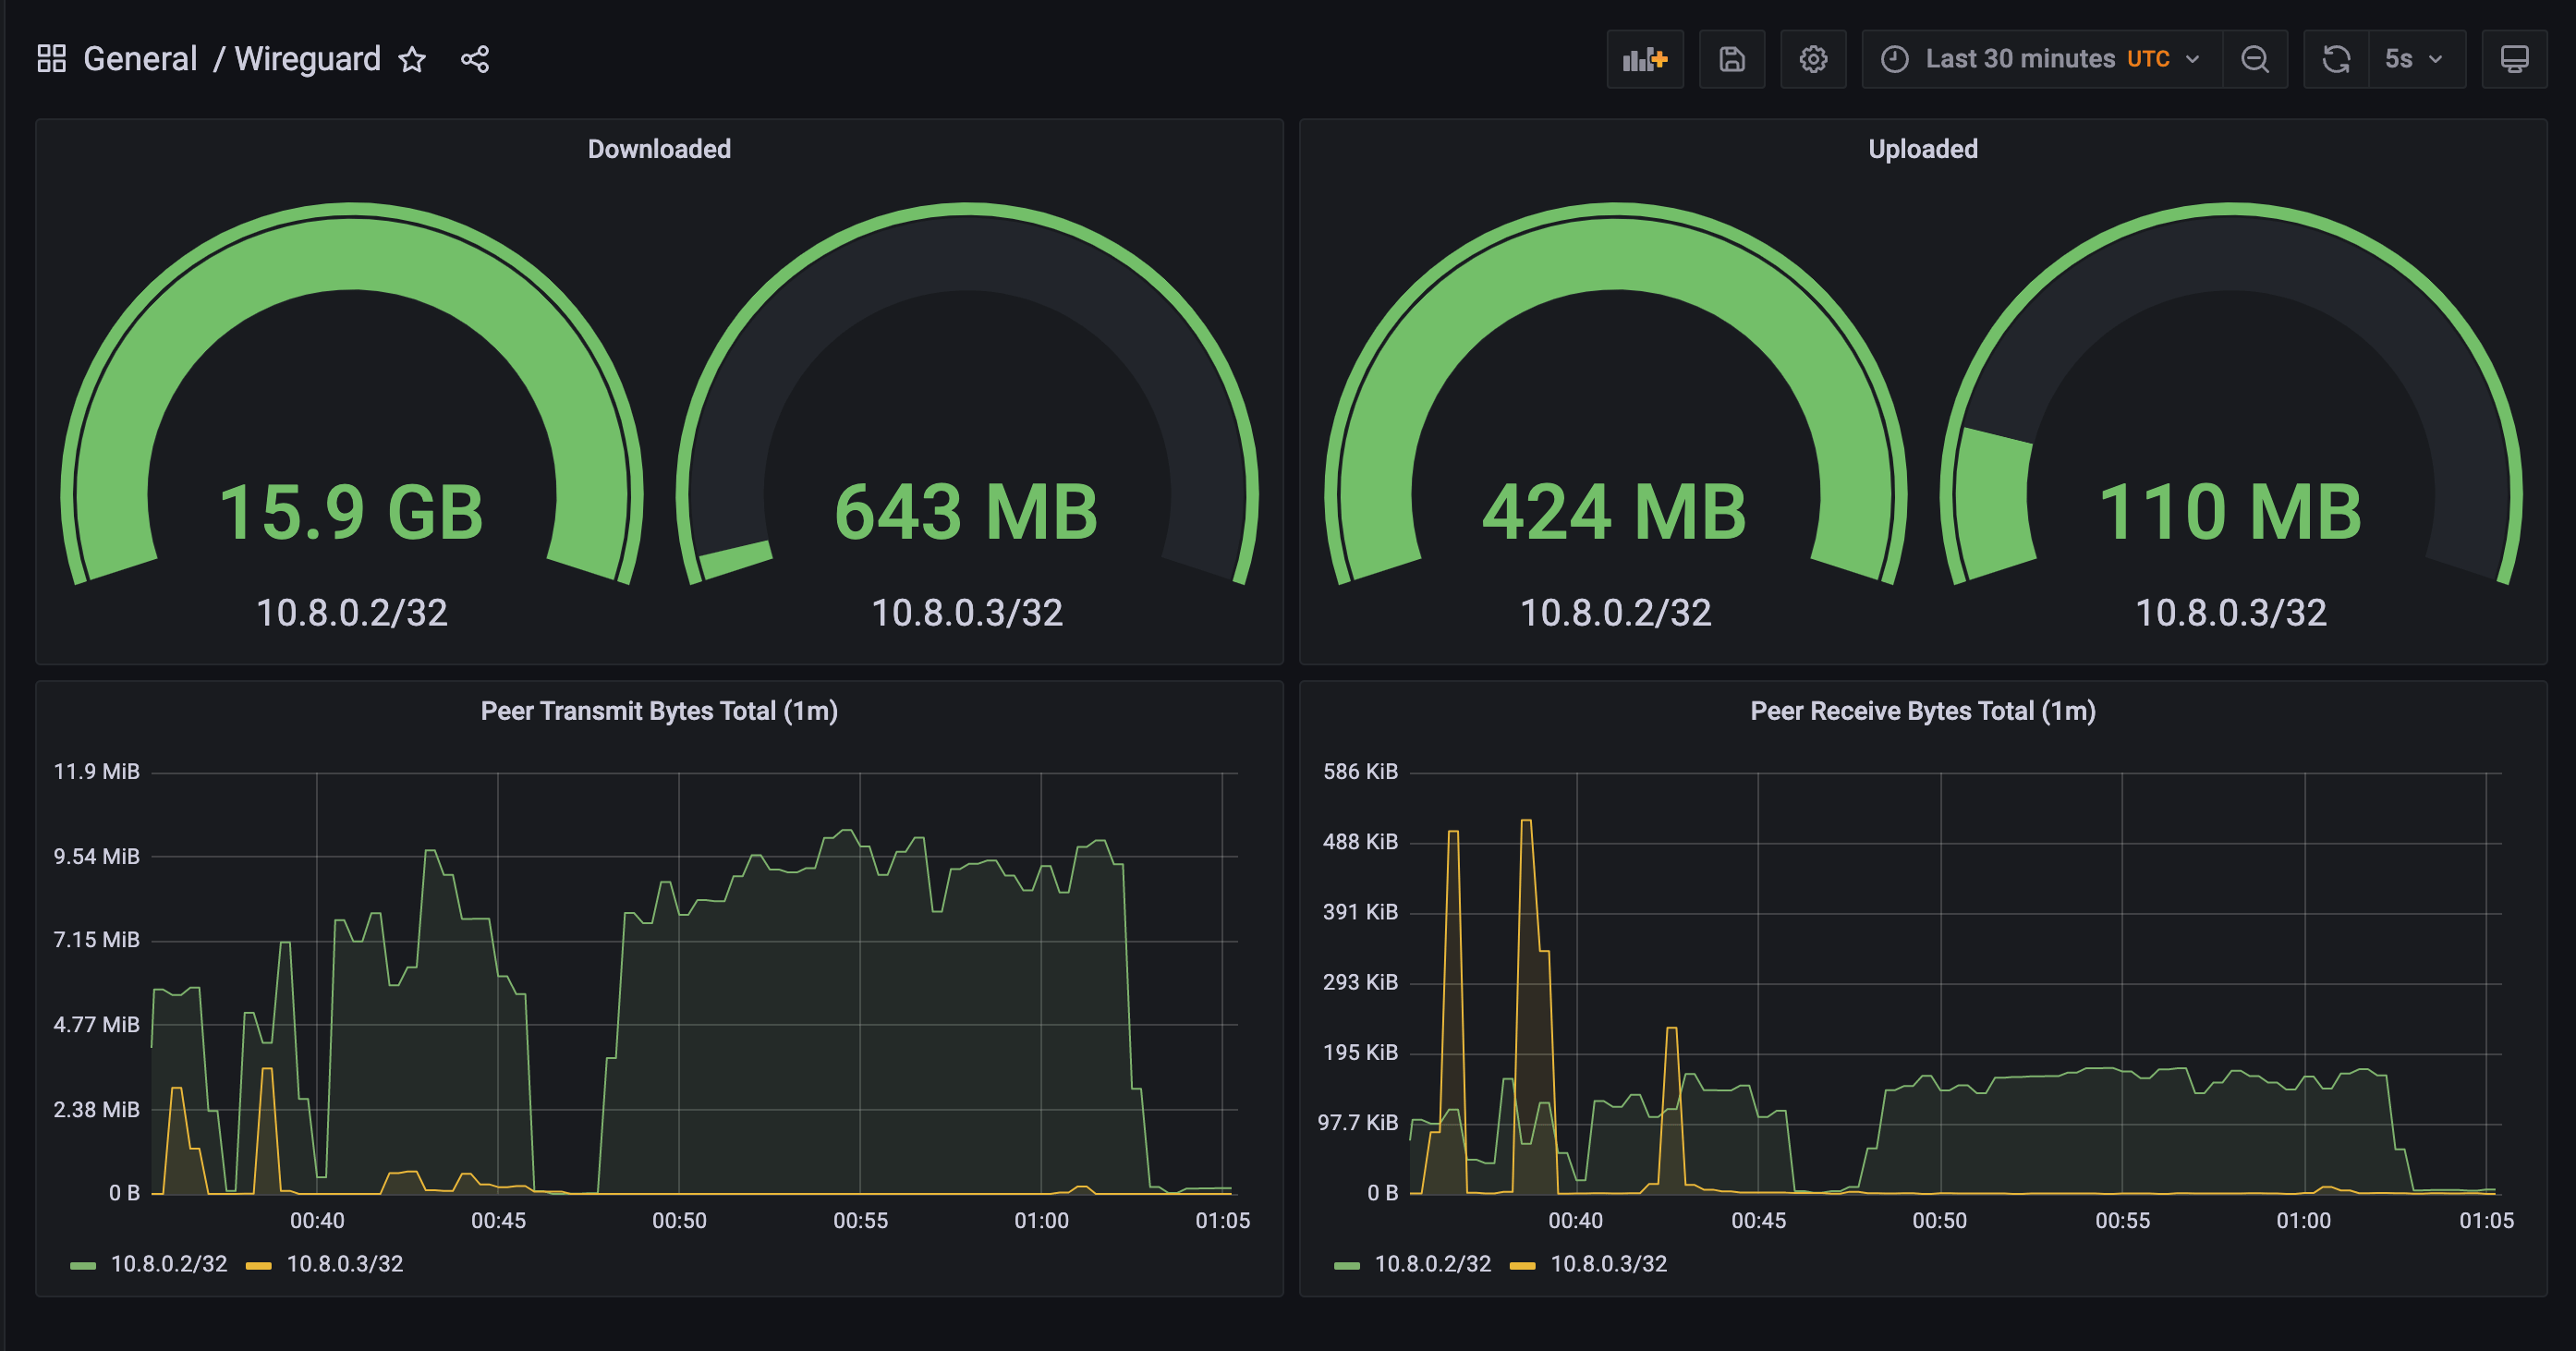Click the Add panel icon
The image size is (2576, 1351).
pos(1645,60)
